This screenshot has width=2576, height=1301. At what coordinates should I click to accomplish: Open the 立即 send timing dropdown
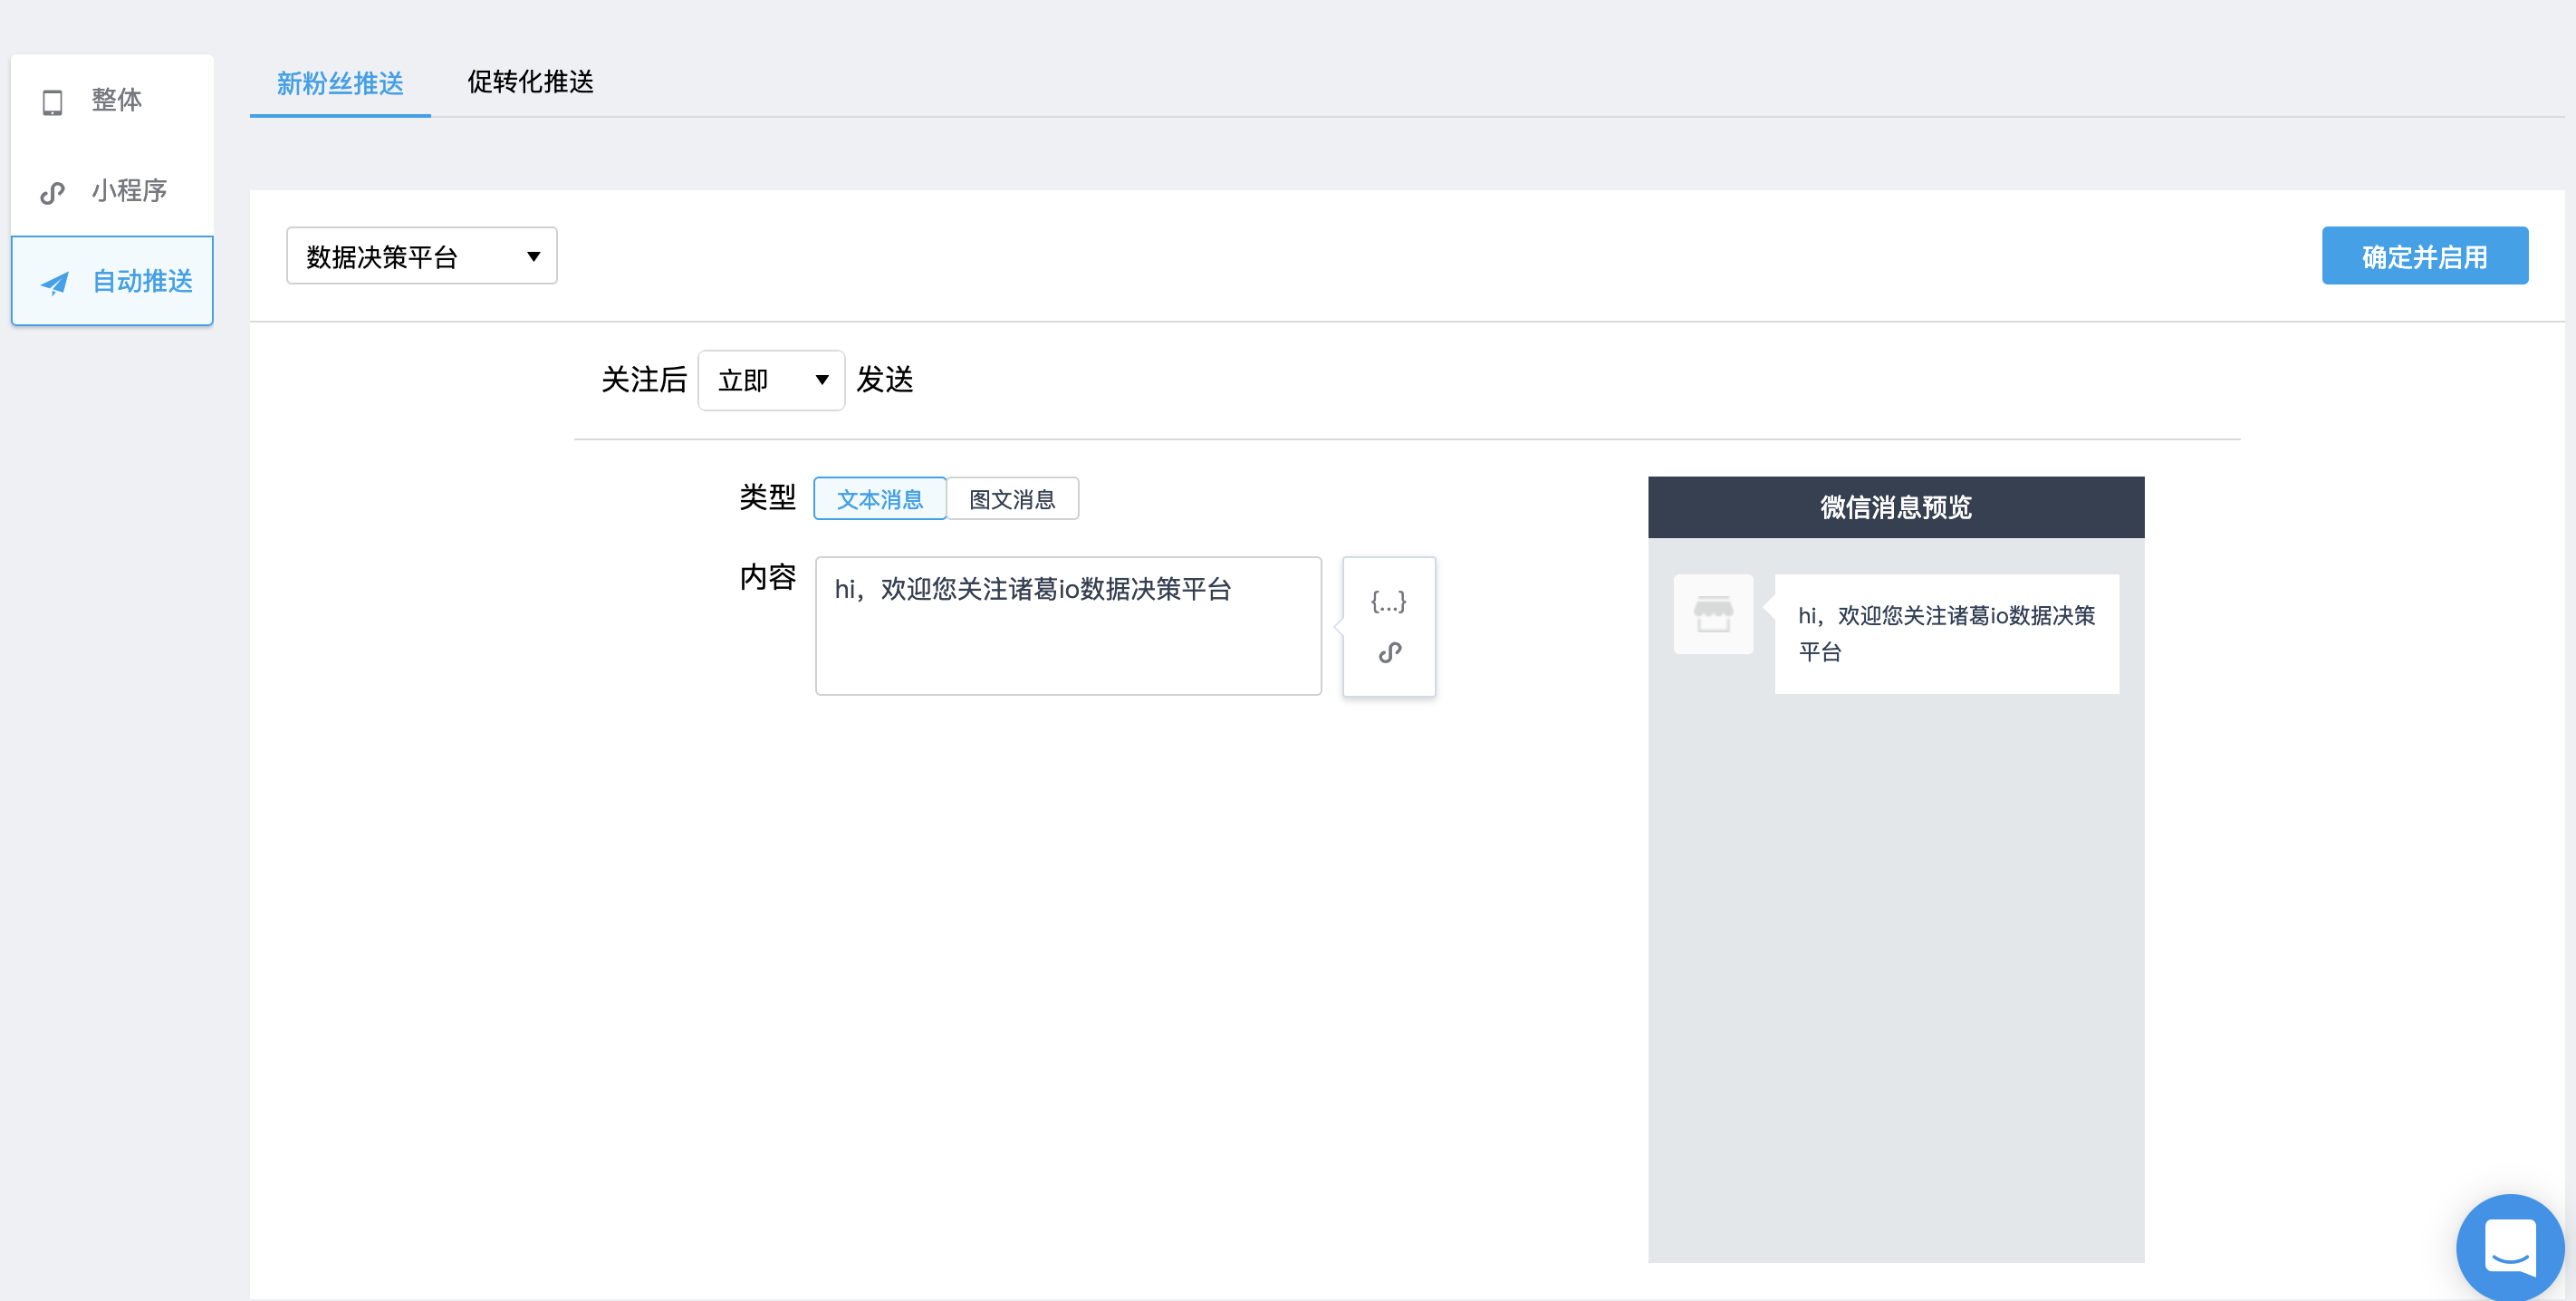(771, 380)
